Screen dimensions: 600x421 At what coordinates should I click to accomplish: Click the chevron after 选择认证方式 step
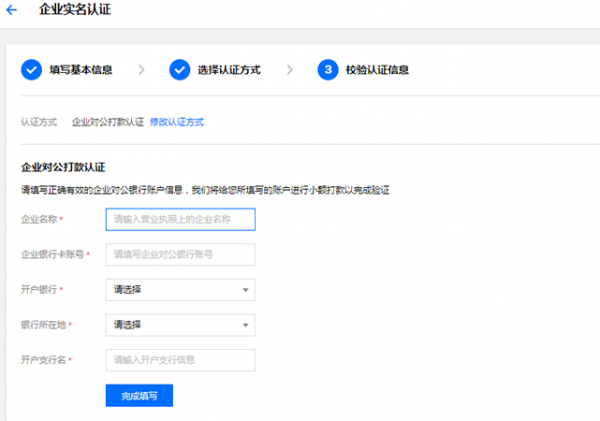[289, 70]
